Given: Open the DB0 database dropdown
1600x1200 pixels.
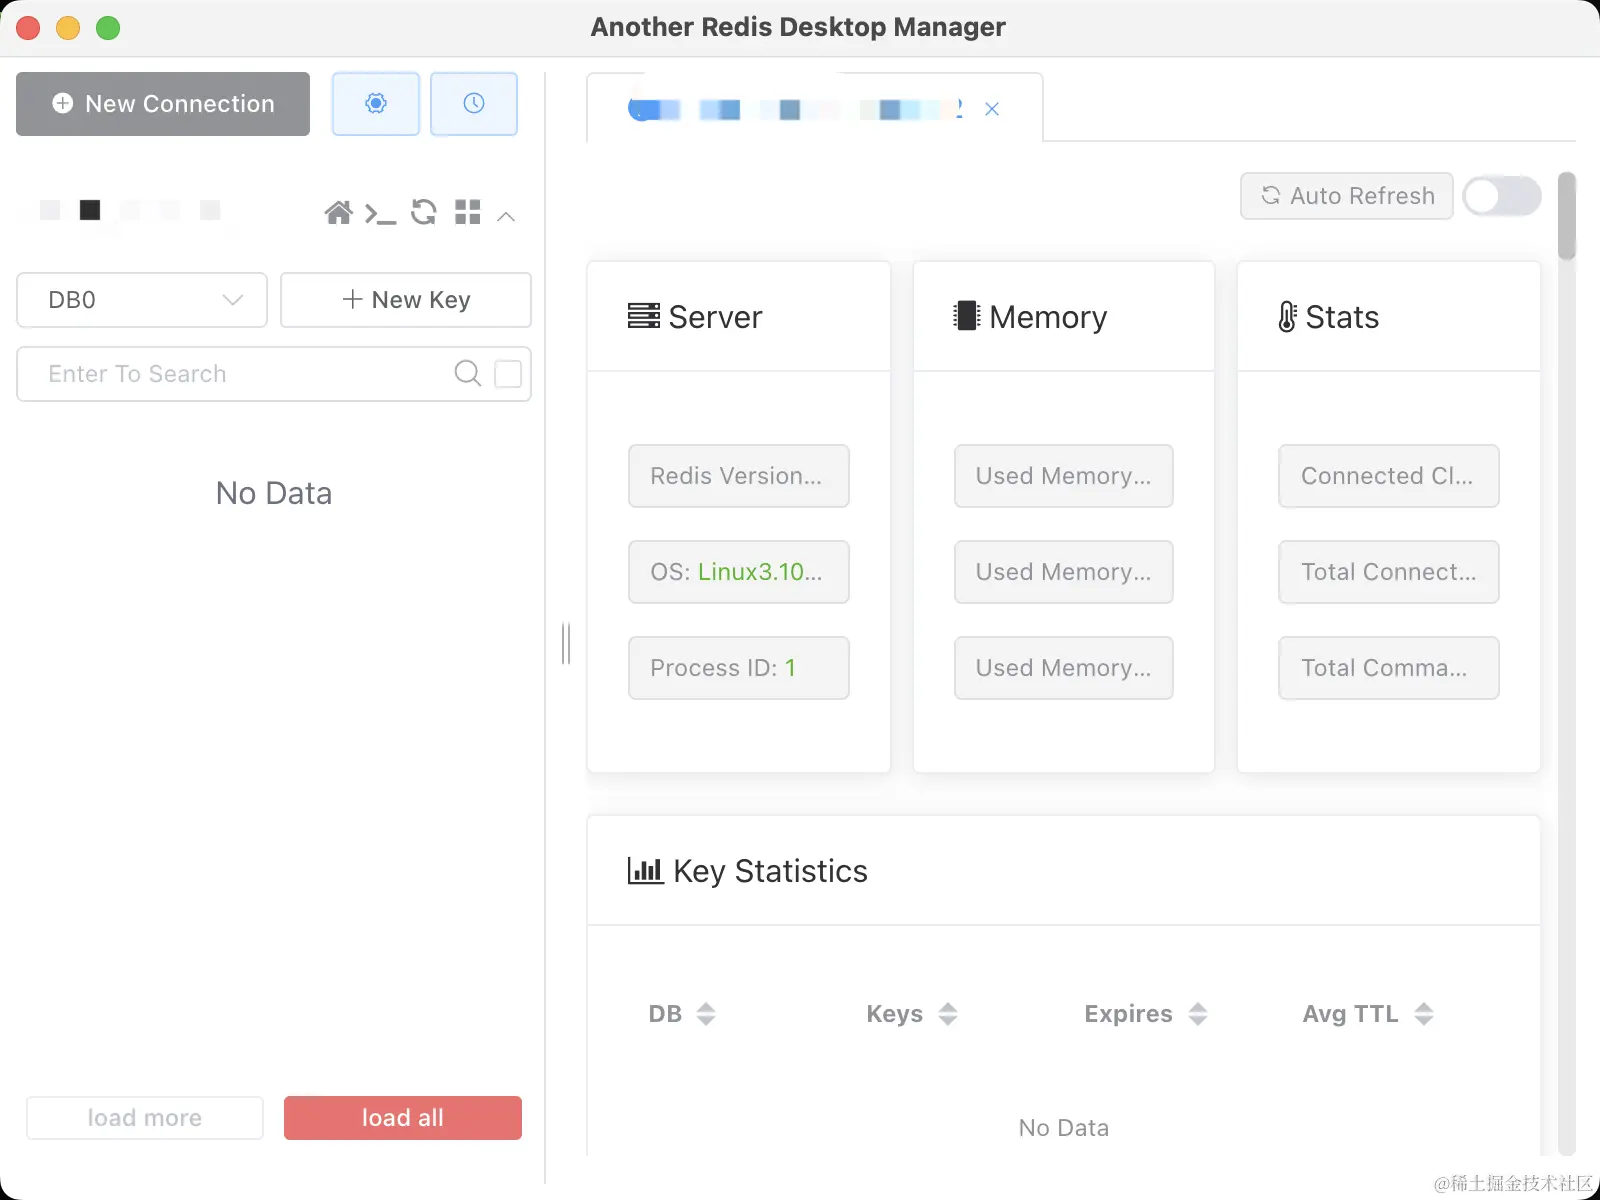Looking at the screenshot, I should [x=142, y=300].
